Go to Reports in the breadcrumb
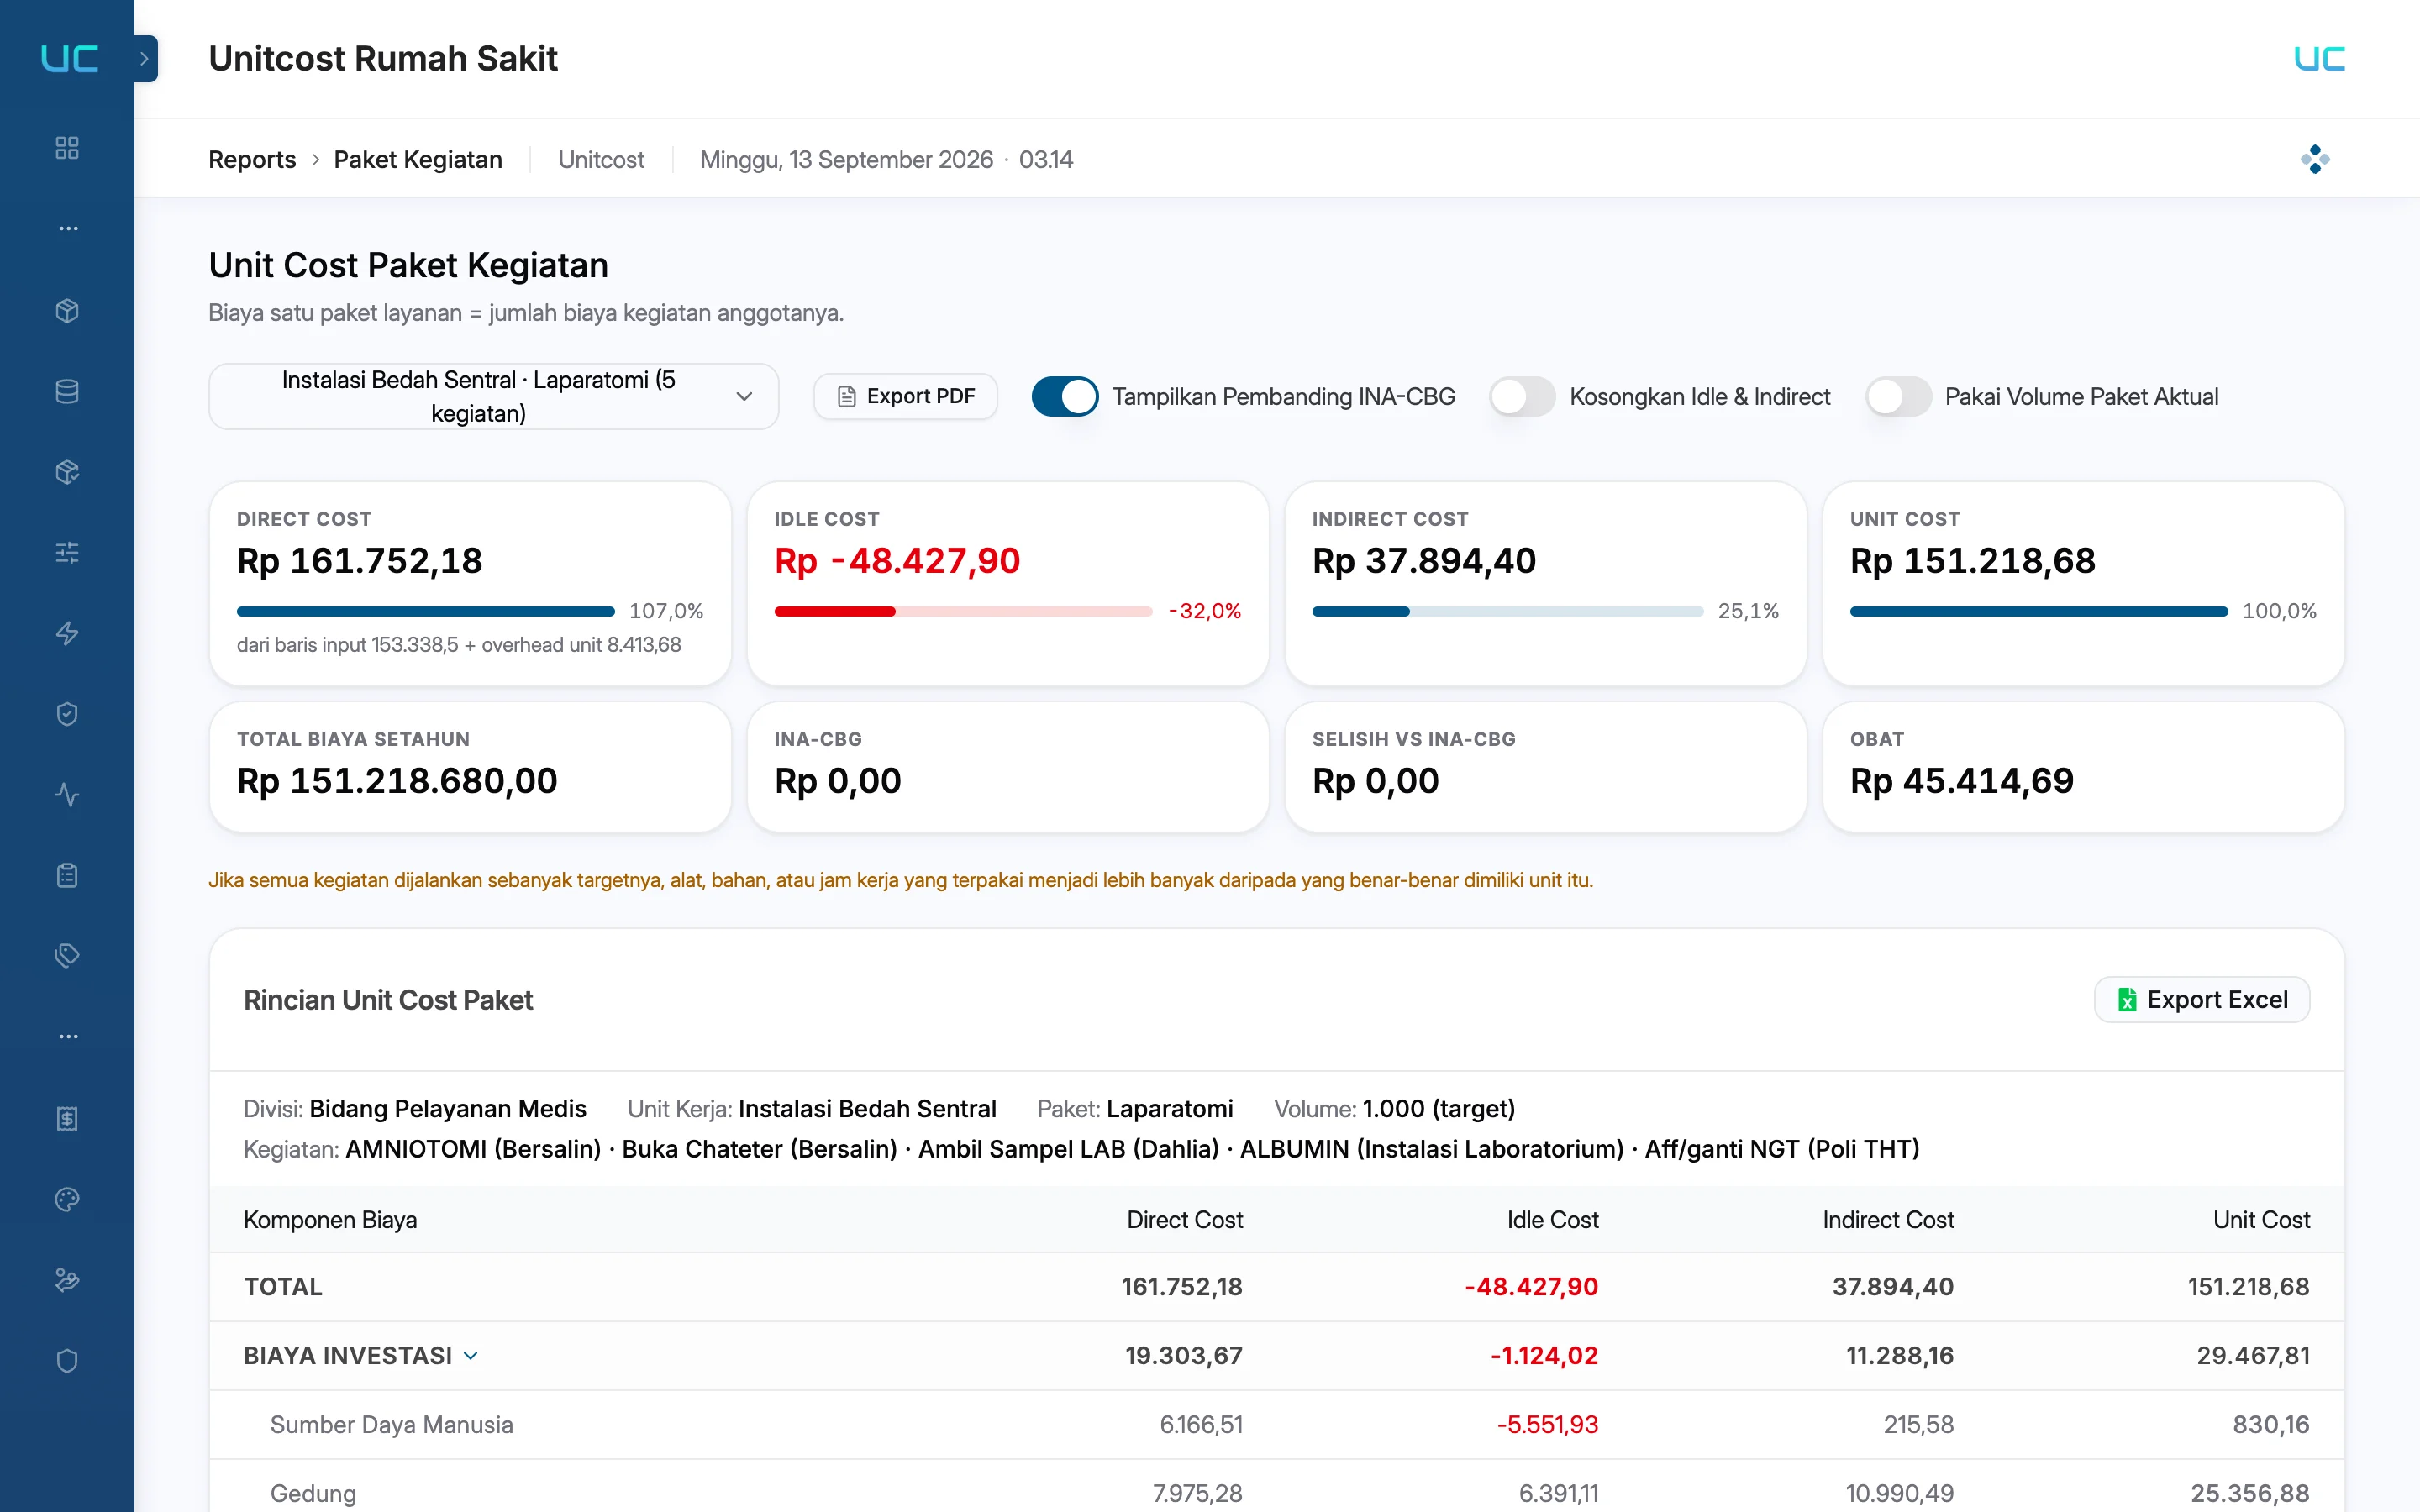Screen dimensions: 2420x1512 [252, 160]
